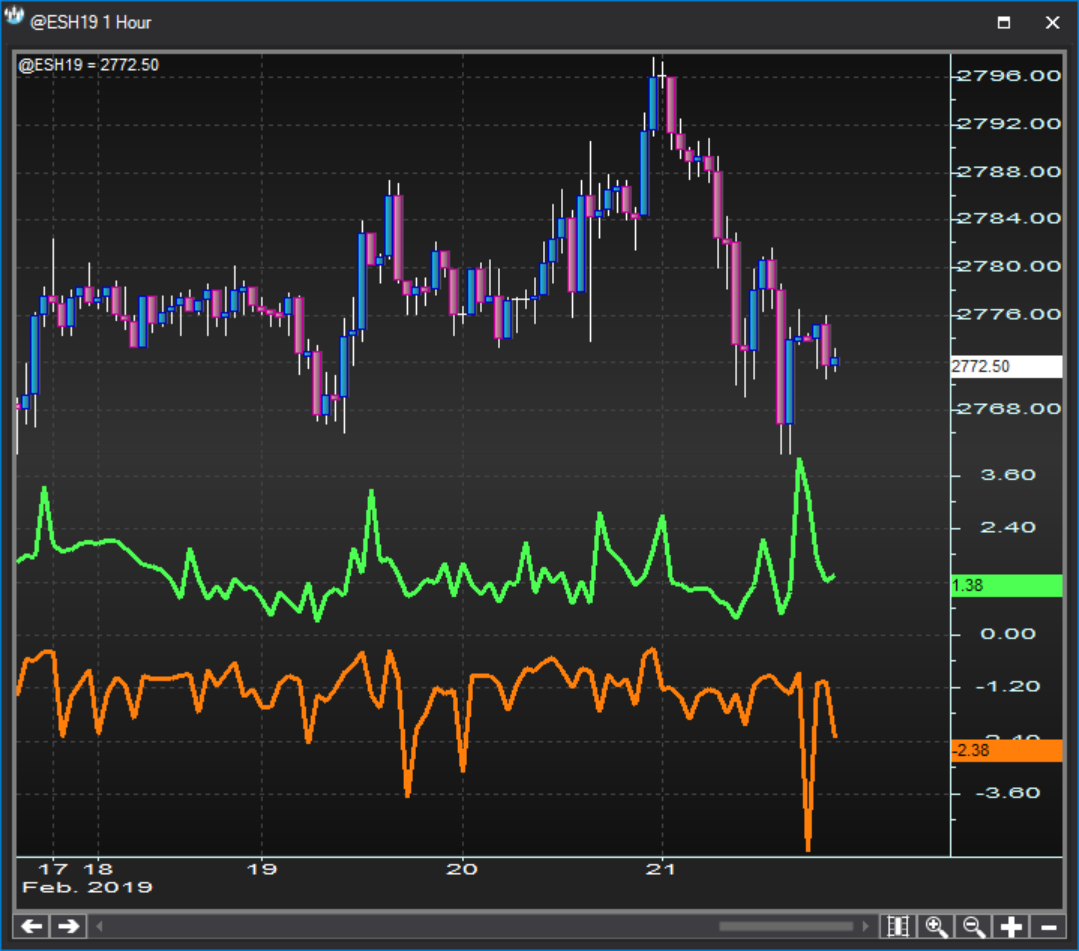Click the plus button in bottom toolbar
Screen dimensions: 1079x951
click(1012, 926)
